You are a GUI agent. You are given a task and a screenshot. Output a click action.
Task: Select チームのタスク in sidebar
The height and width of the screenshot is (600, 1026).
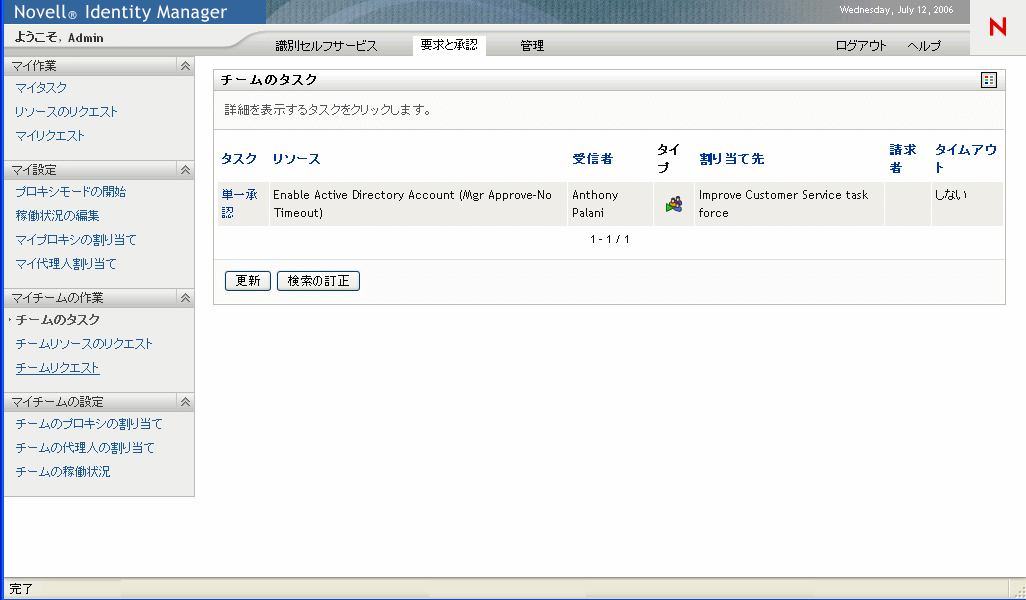(58, 320)
